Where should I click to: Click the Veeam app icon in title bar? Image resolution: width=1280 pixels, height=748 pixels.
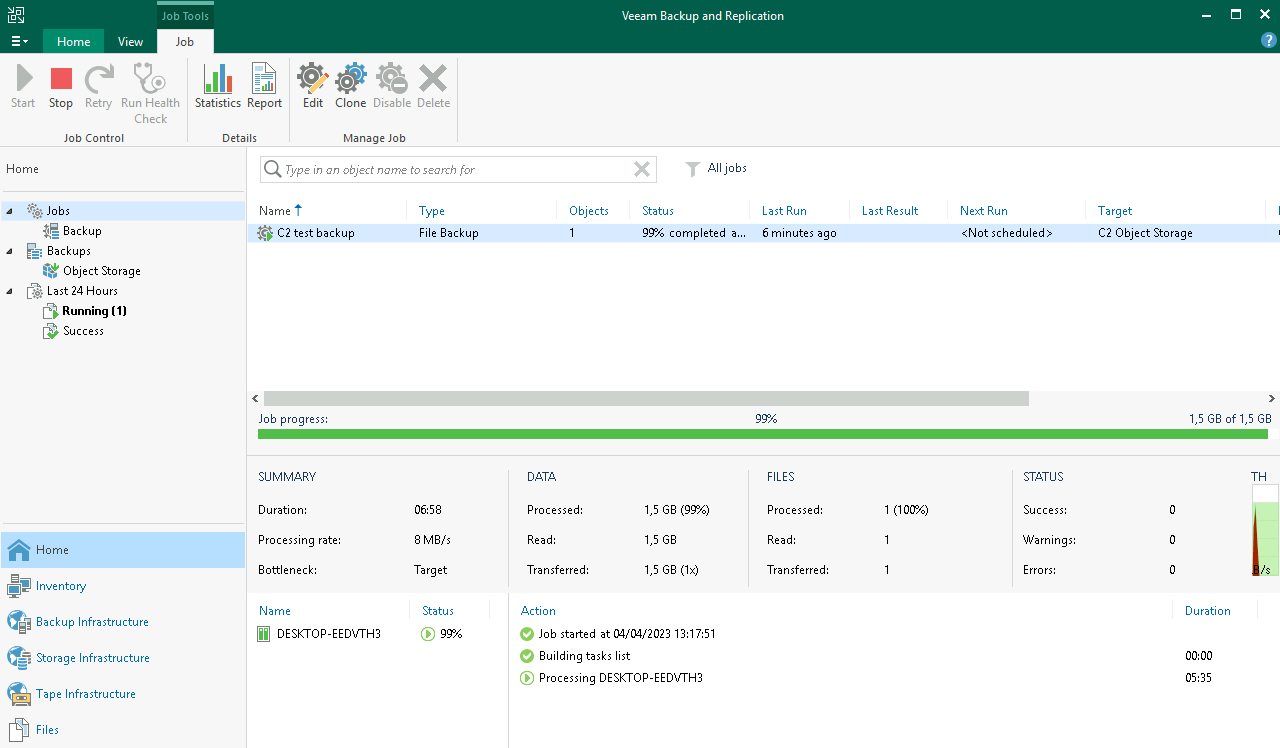tap(16, 15)
